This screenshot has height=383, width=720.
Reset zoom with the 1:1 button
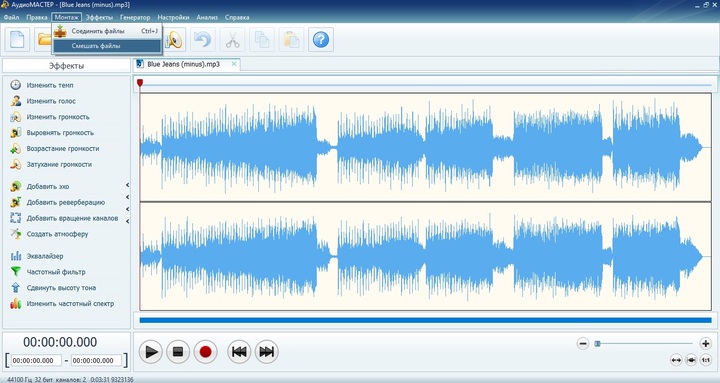click(706, 360)
